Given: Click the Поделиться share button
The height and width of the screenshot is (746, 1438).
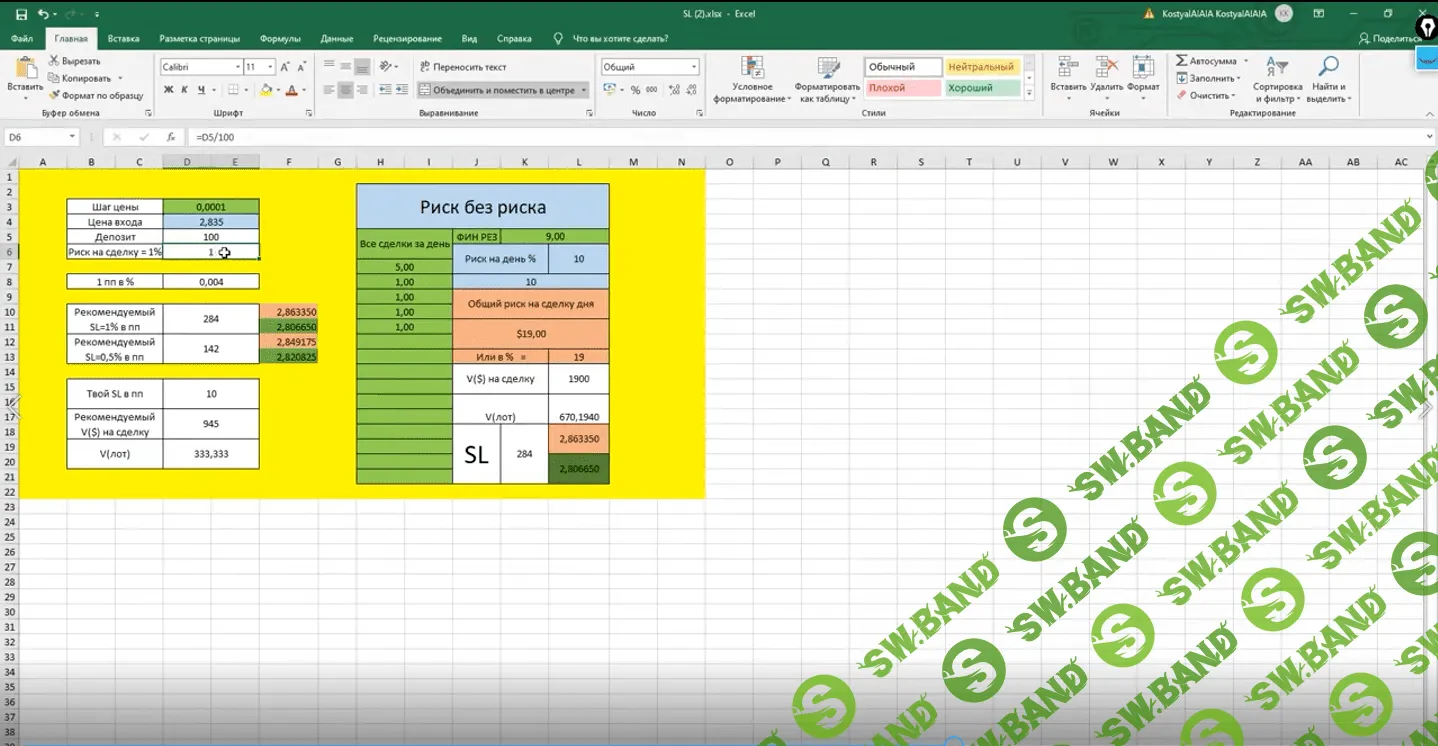Looking at the screenshot, I should (1391, 39).
